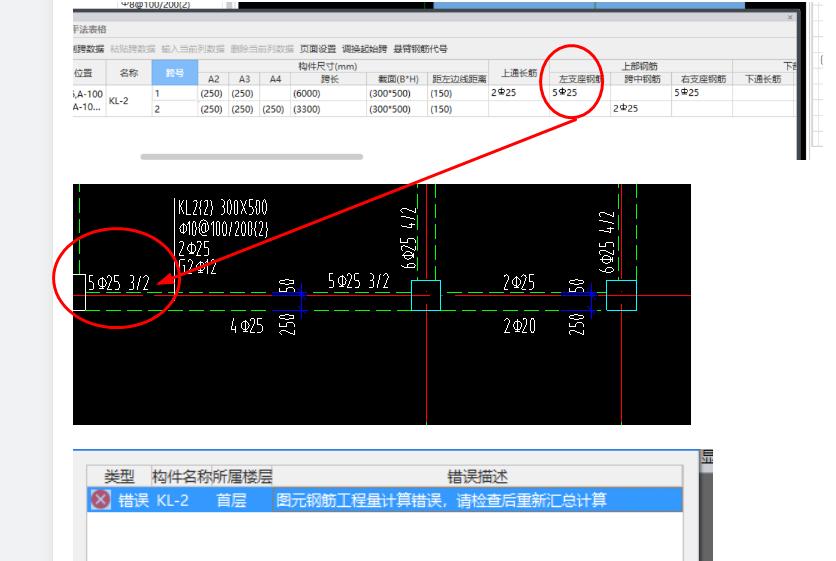The image size is (836, 561).
Task: Click the 4Φ25 bottom rebar annotation
Action: 247,325
